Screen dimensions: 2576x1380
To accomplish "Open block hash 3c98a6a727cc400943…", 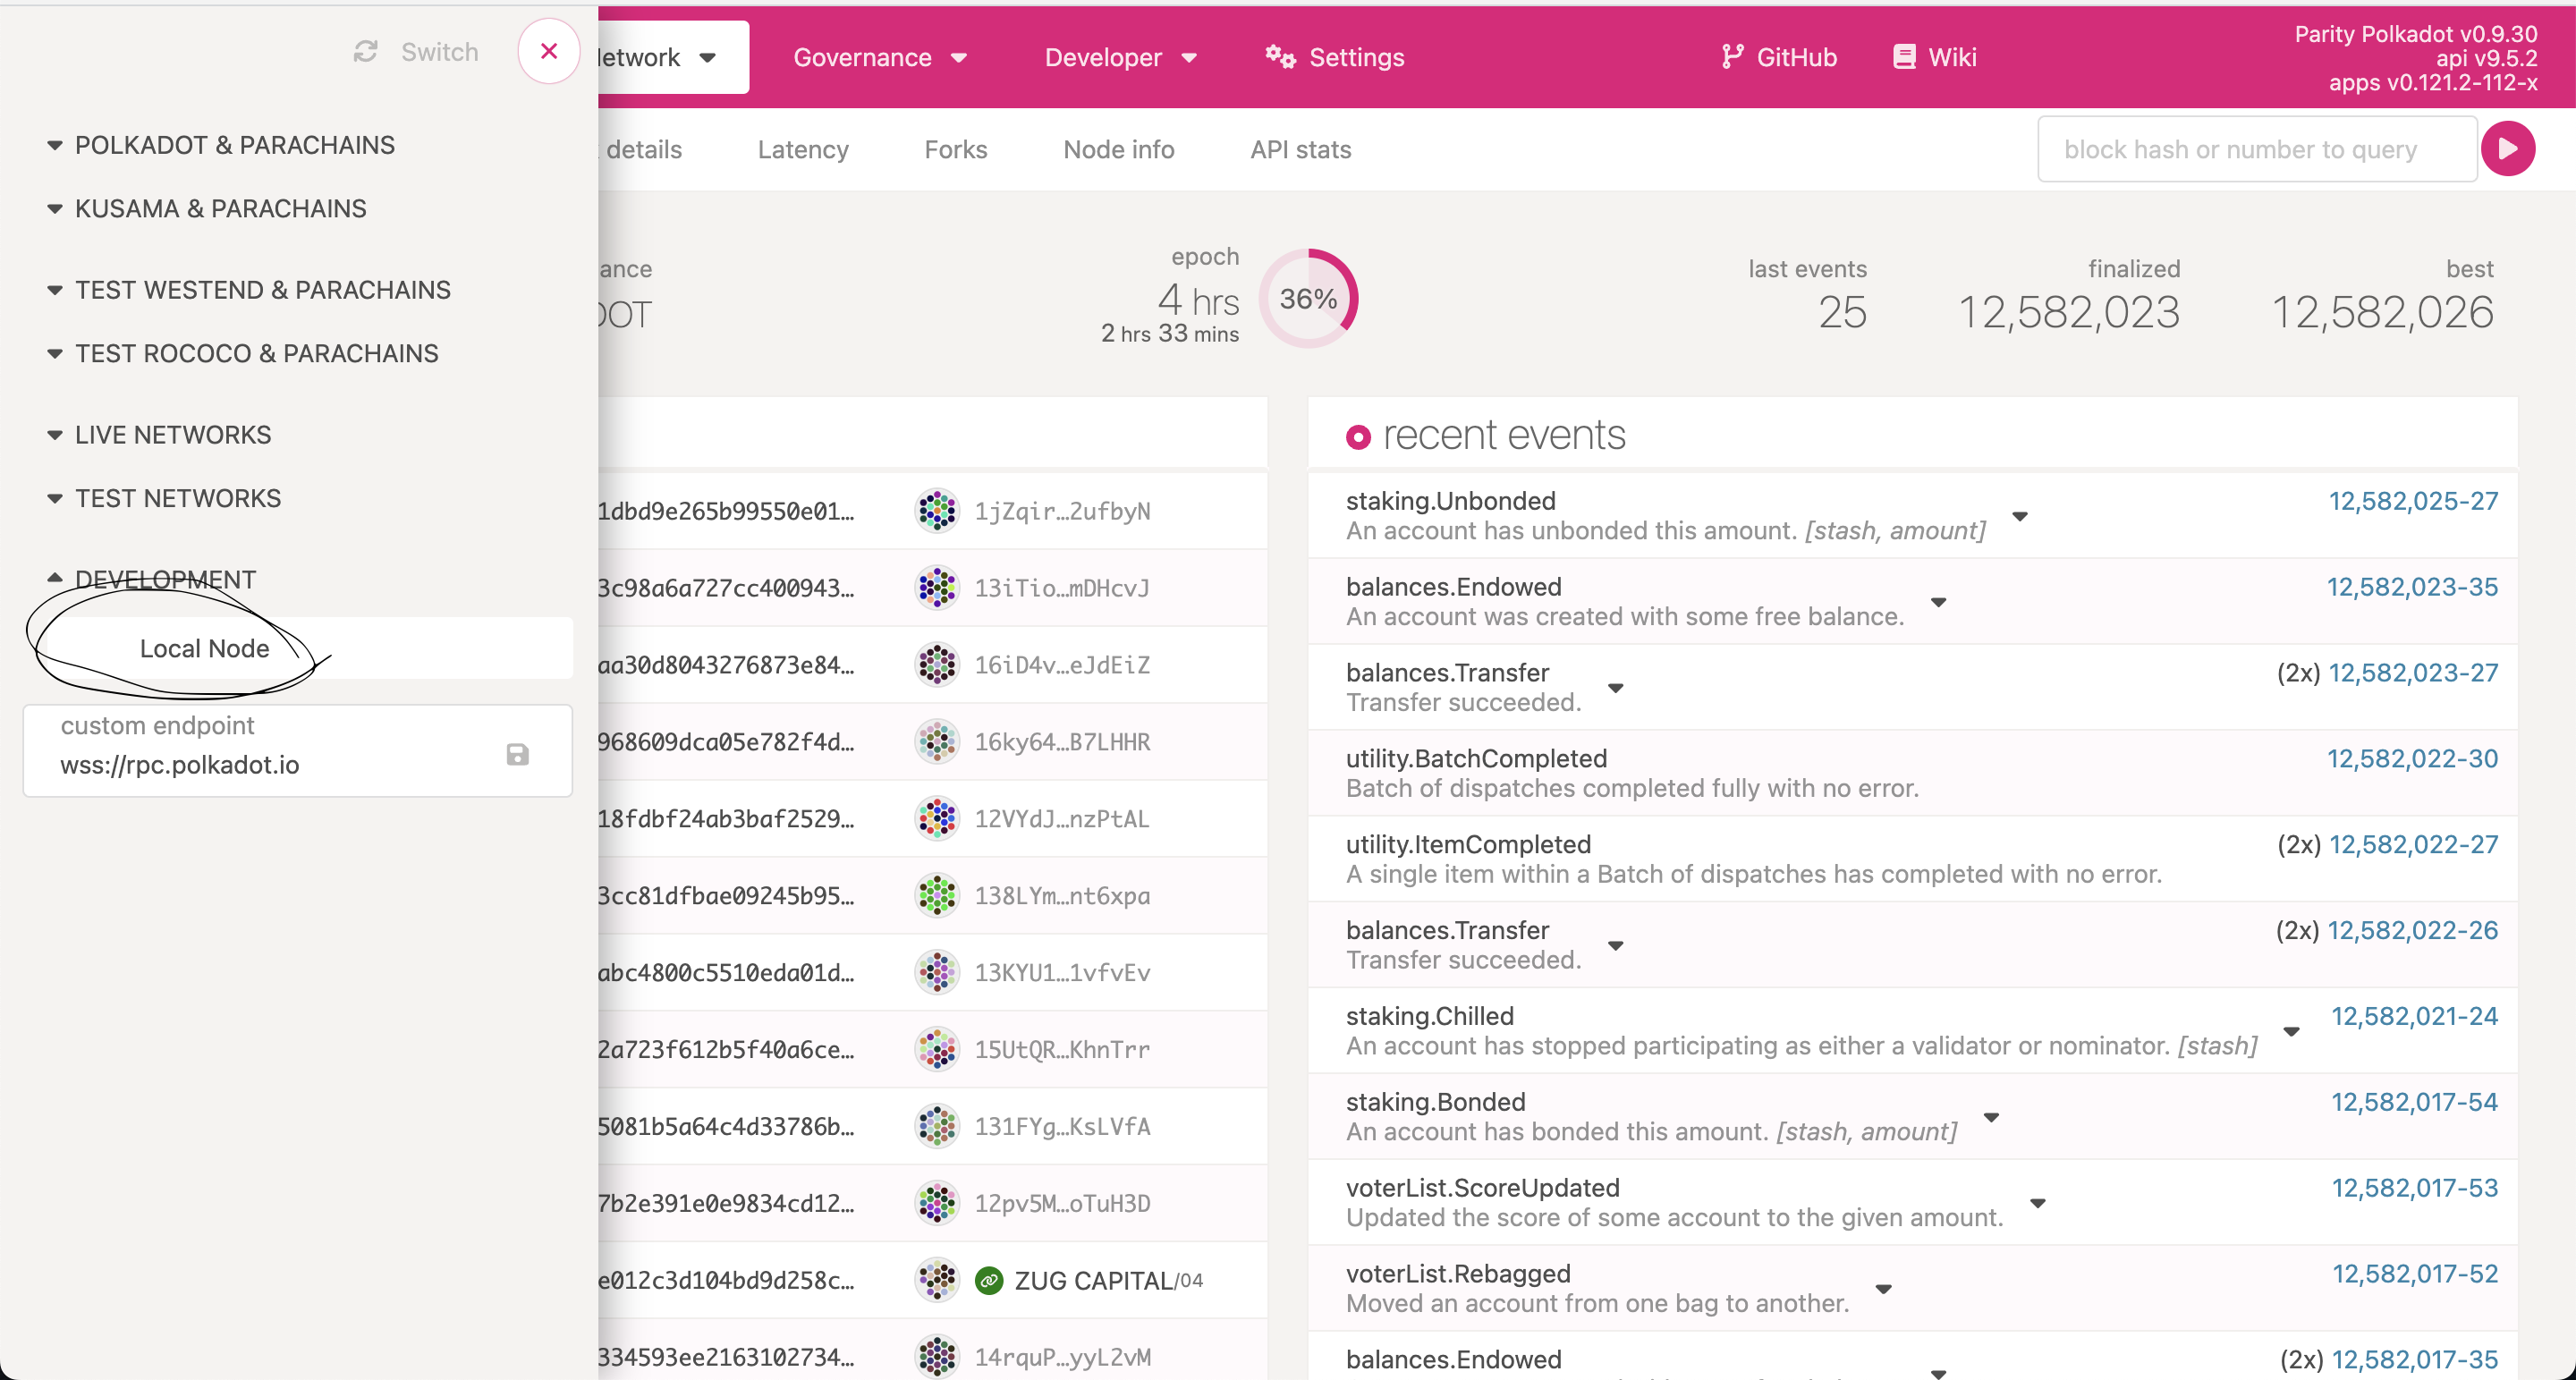I will point(727,589).
